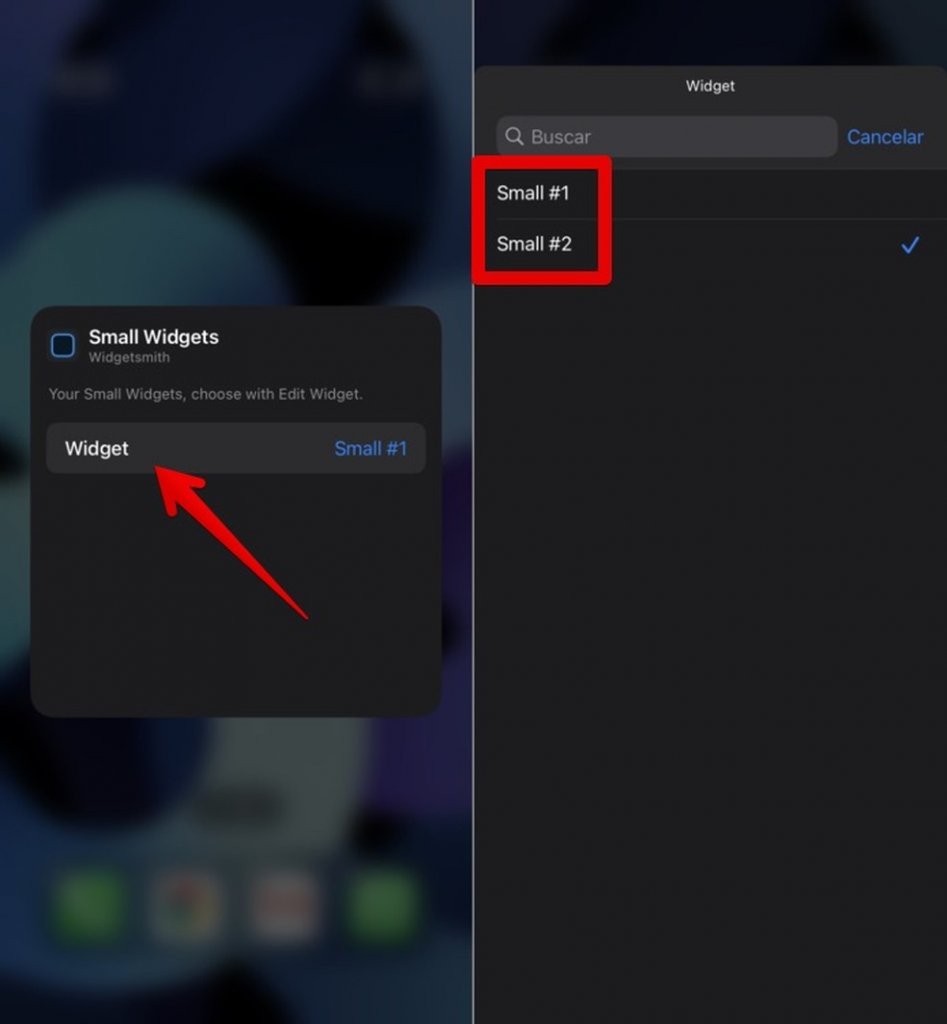947x1024 pixels.
Task: Click the Widgetsmith square app icon
Action: point(63,345)
